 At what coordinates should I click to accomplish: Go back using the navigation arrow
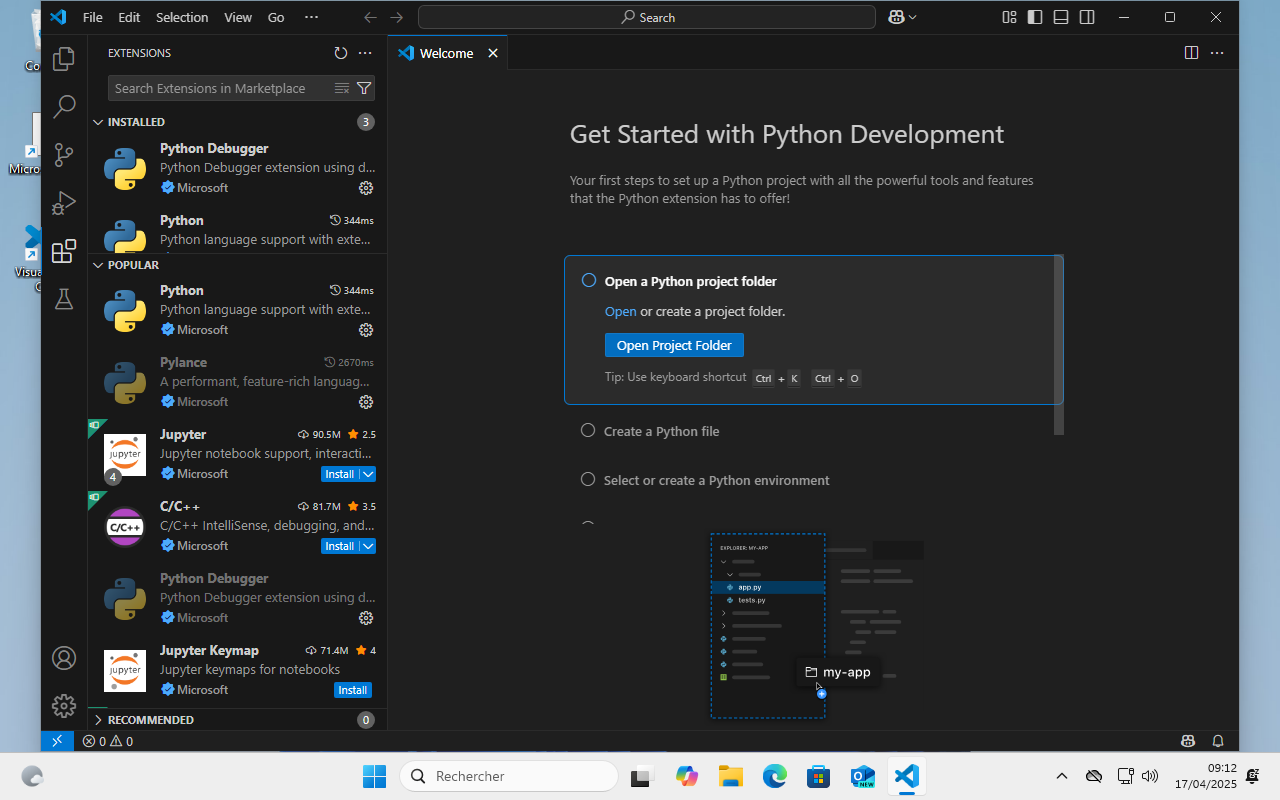pyautogui.click(x=371, y=17)
